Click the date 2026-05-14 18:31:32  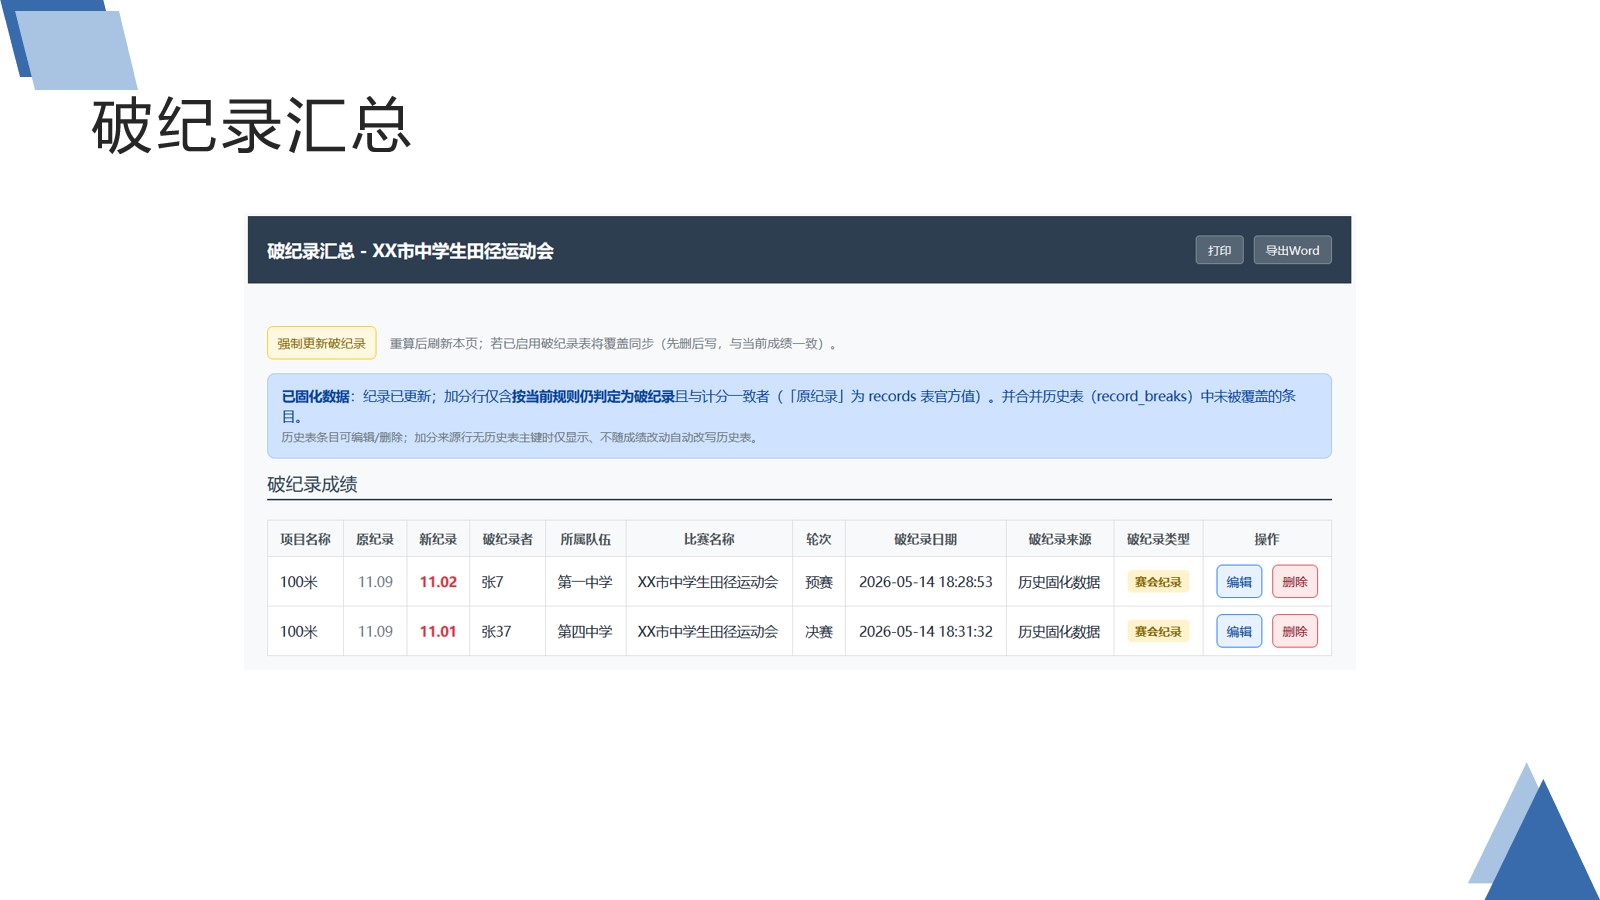pos(925,632)
